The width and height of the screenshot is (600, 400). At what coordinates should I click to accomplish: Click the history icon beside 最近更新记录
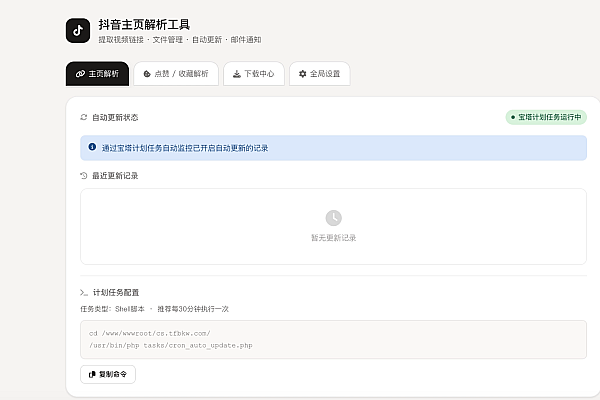coord(84,176)
